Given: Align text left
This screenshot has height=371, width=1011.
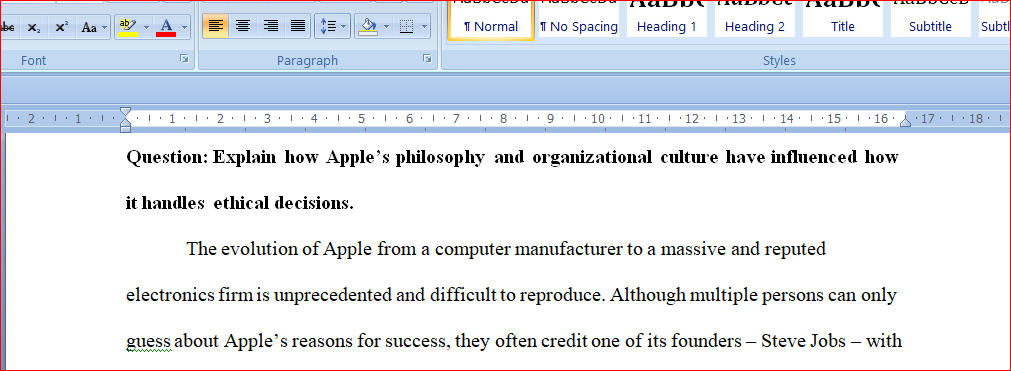Looking at the screenshot, I should (215, 26).
